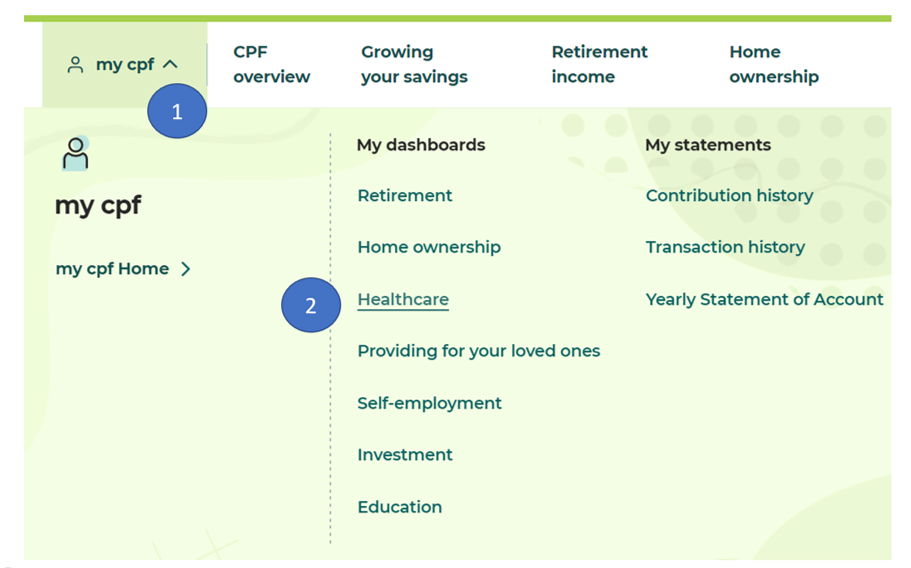911x568 pixels.
Task: Go to my cpf Home link
Action: pyautogui.click(x=112, y=269)
